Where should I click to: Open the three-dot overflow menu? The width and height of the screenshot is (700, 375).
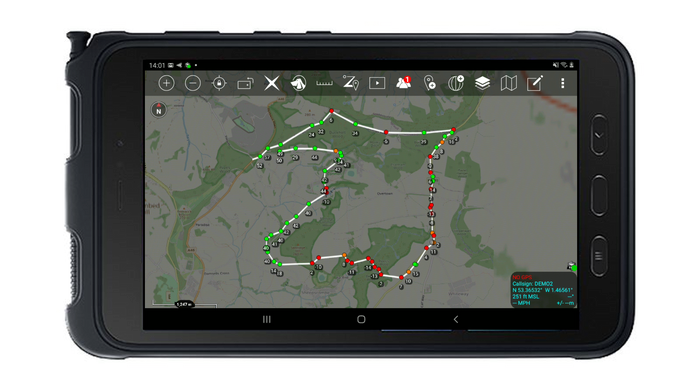pyautogui.click(x=562, y=83)
